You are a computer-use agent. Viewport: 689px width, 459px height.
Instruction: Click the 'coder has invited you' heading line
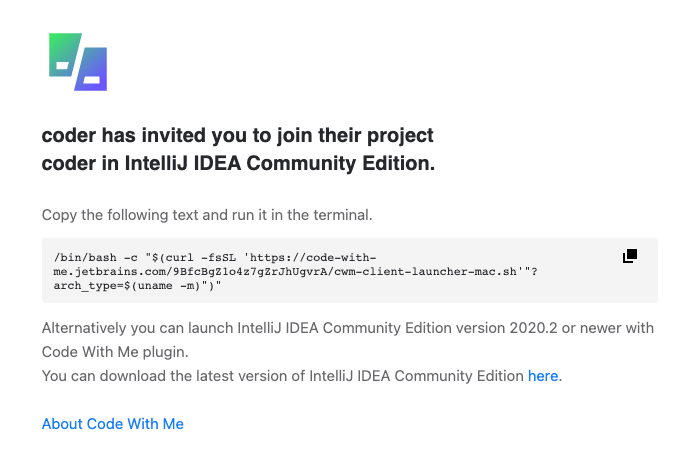(x=238, y=135)
